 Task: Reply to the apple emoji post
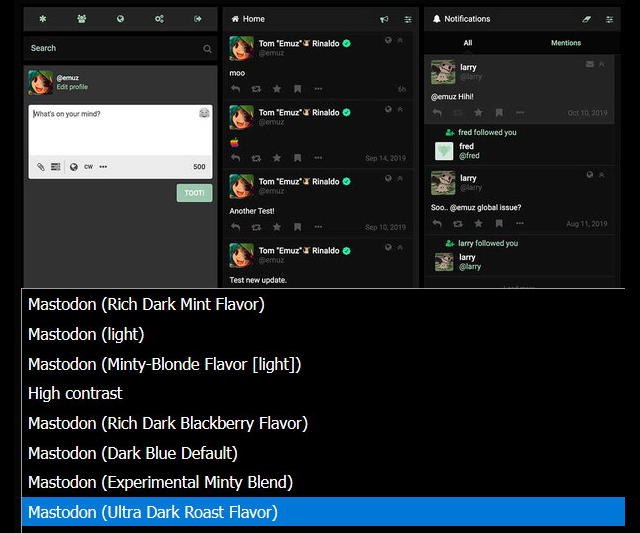[x=236, y=158]
